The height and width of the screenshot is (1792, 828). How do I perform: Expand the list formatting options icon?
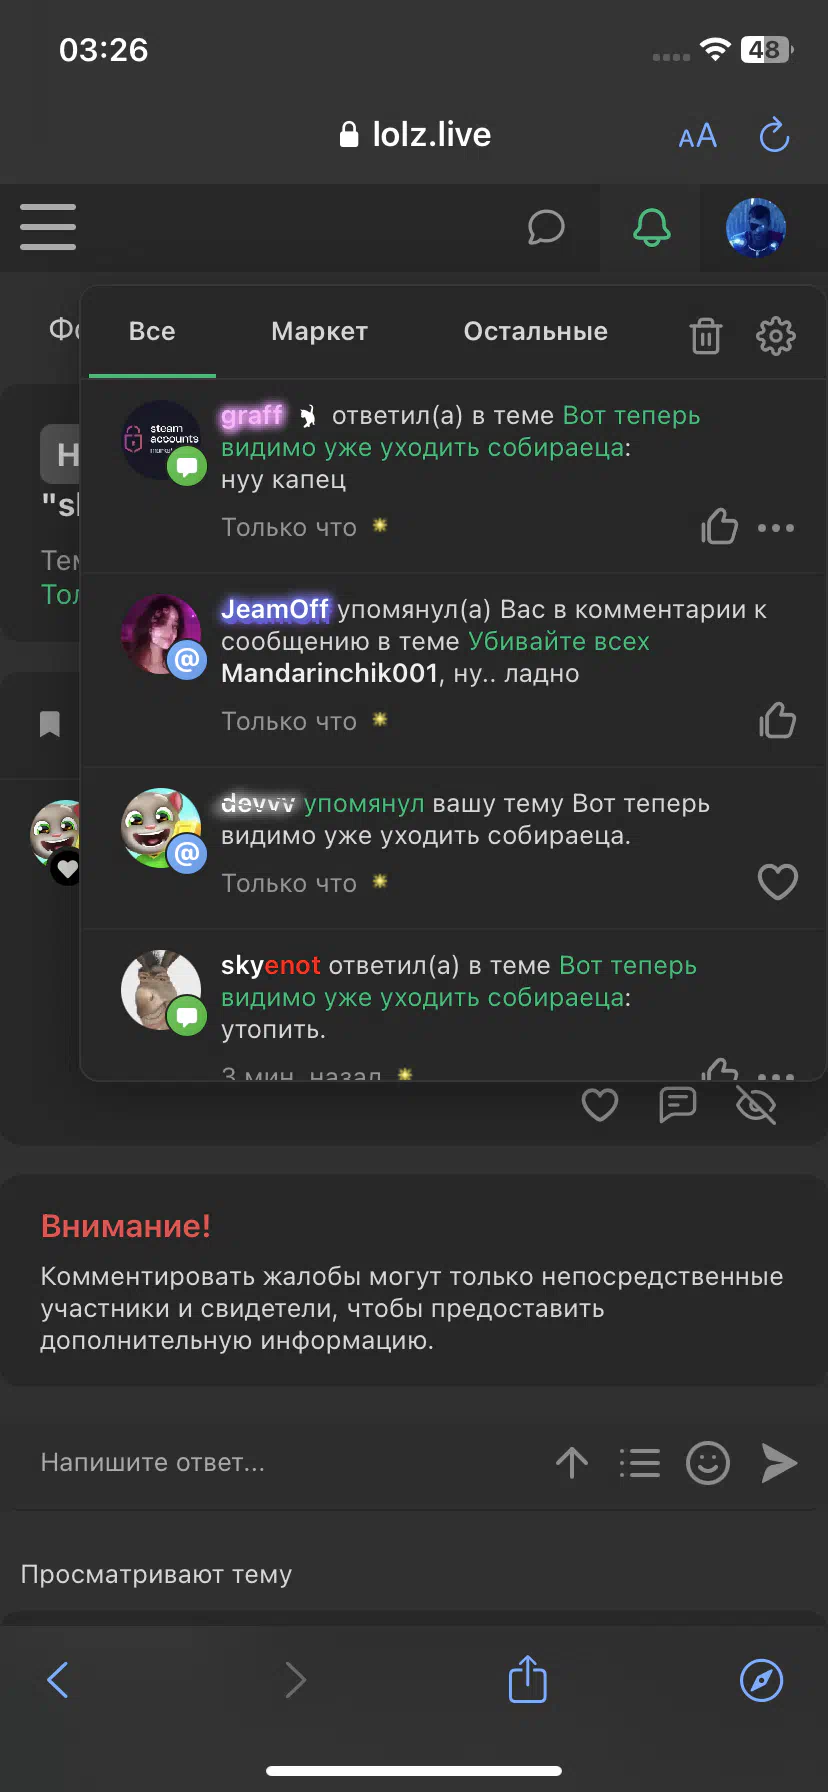640,1463
